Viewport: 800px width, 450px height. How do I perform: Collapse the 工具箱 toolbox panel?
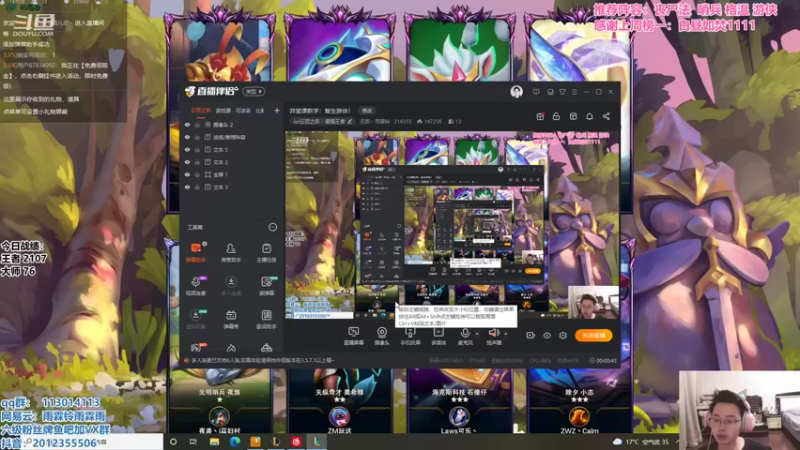pos(273,227)
